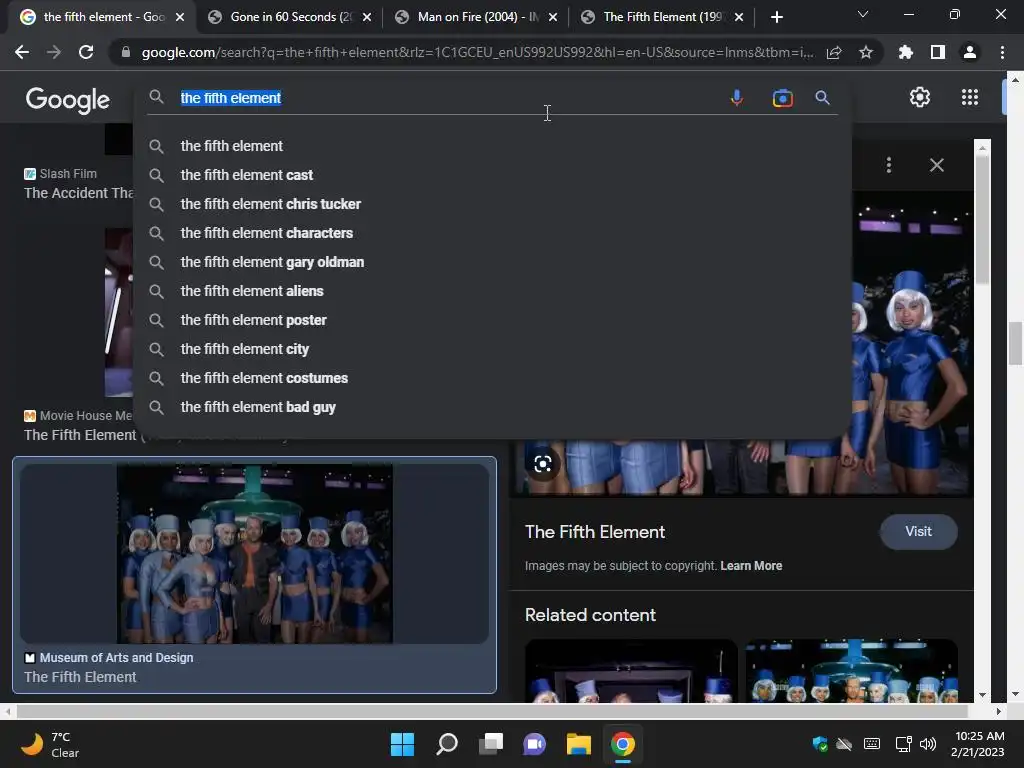Choose first suggestion 'the fifth element'
This screenshot has height=768, width=1024.
point(492,146)
